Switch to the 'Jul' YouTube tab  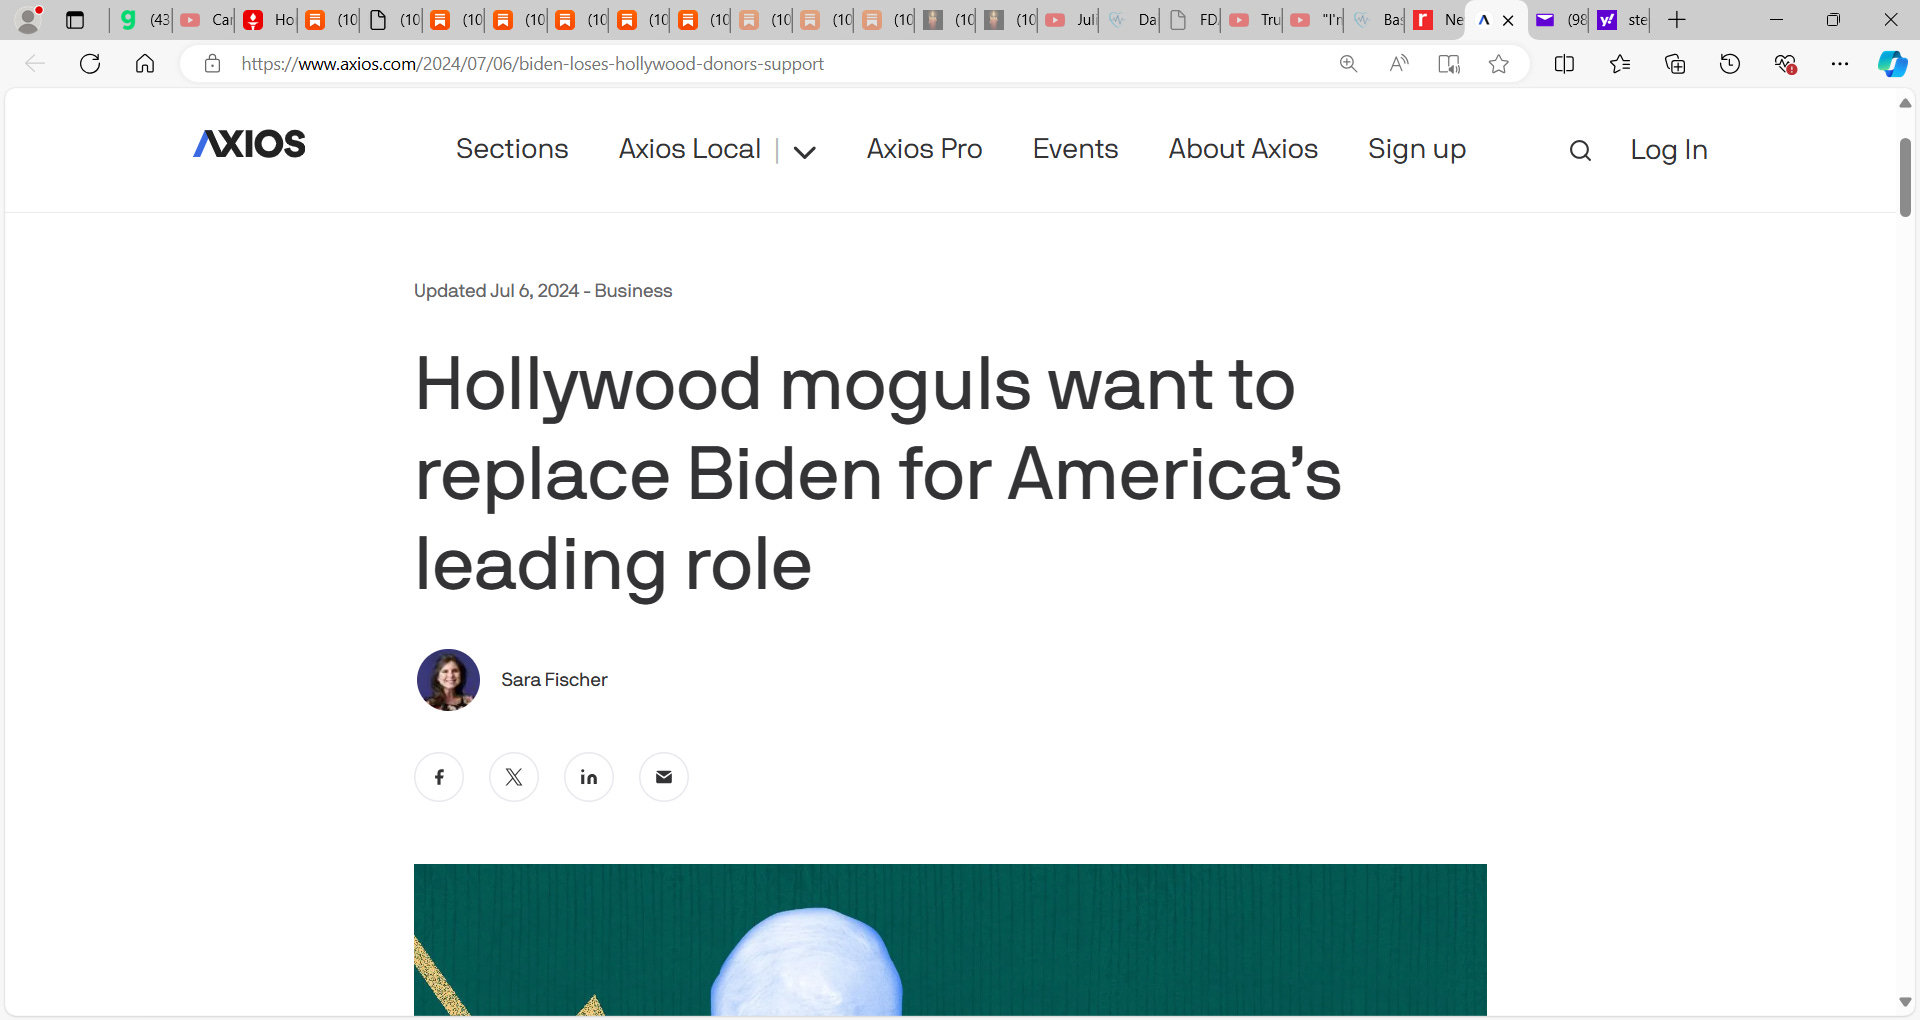(1070, 20)
